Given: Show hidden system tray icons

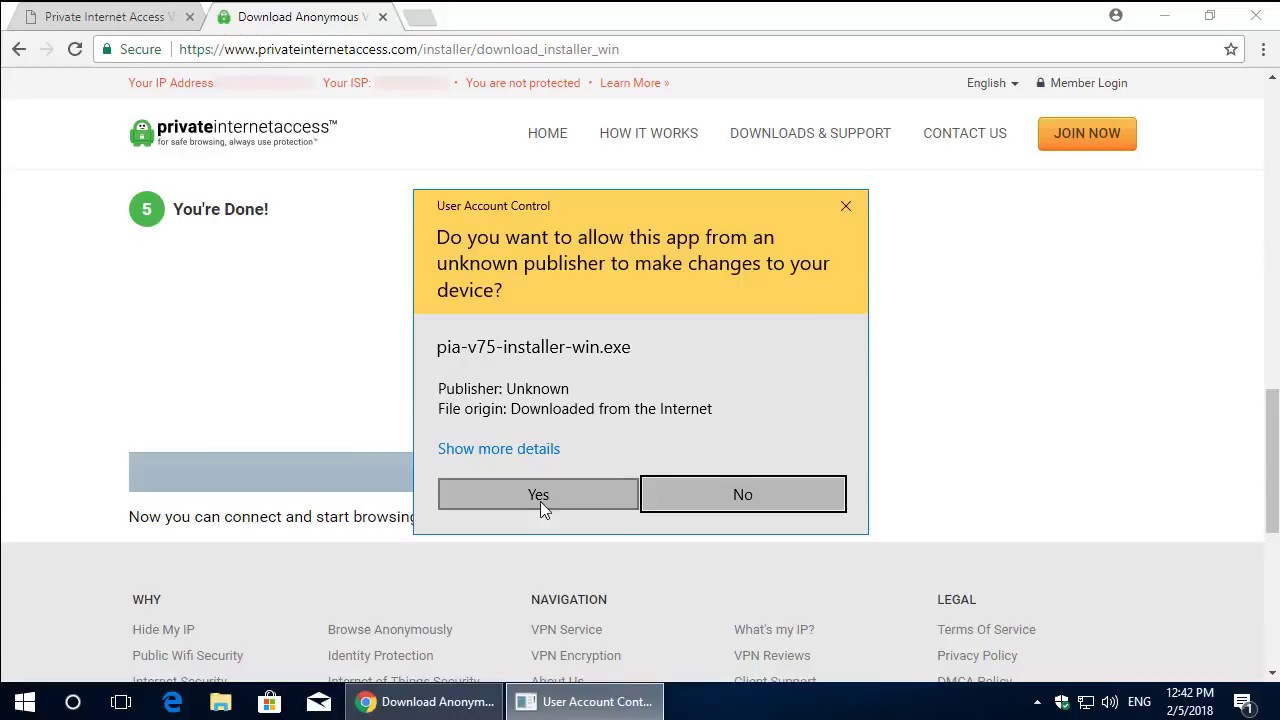Looking at the screenshot, I should pos(1037,702).
